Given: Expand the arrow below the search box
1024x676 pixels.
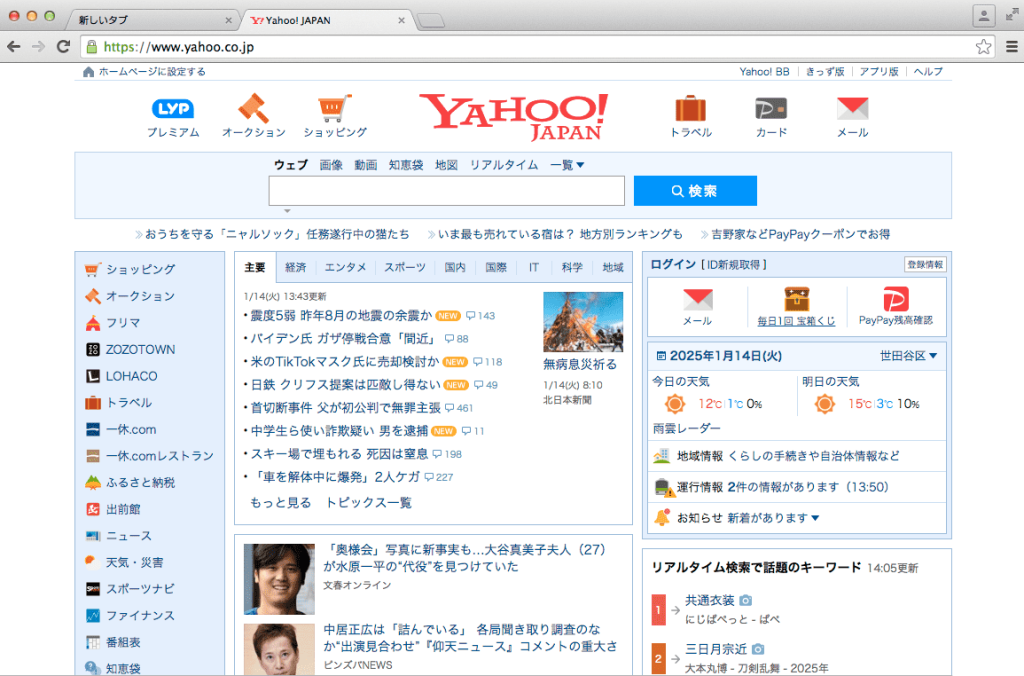Looking at the screenshot, I should pyautogui.click(x=287, y=211).
